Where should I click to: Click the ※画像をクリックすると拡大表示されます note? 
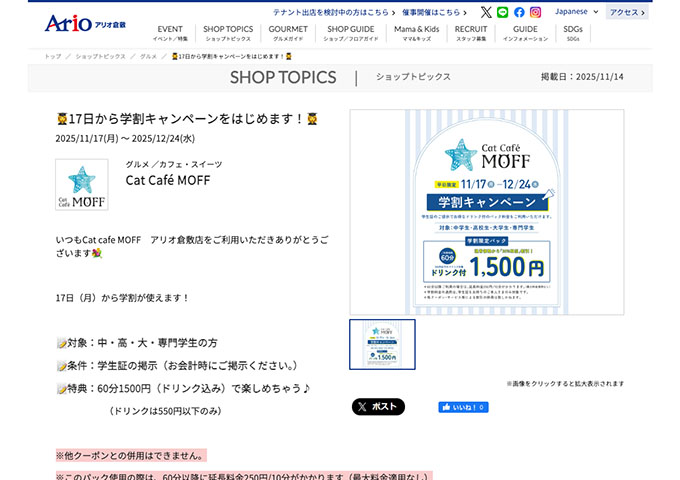(x=565, y=384)
